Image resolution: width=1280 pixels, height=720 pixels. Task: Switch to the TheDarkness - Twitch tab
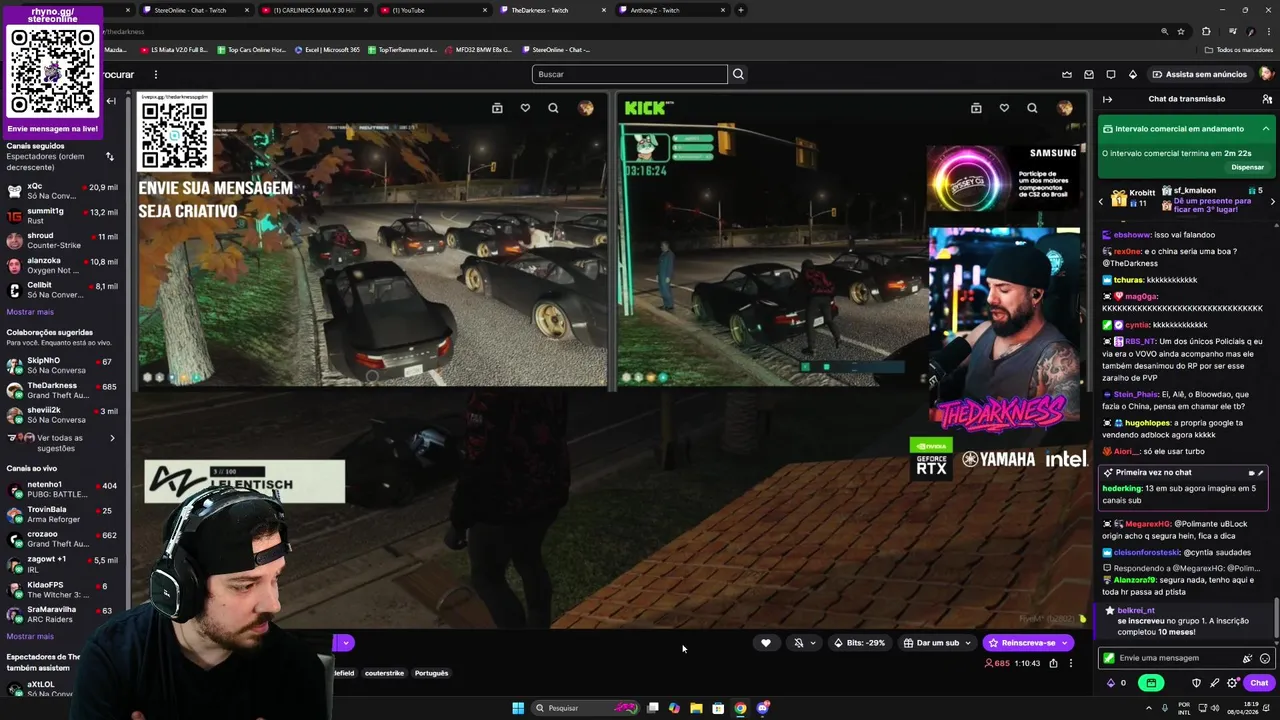553,10
